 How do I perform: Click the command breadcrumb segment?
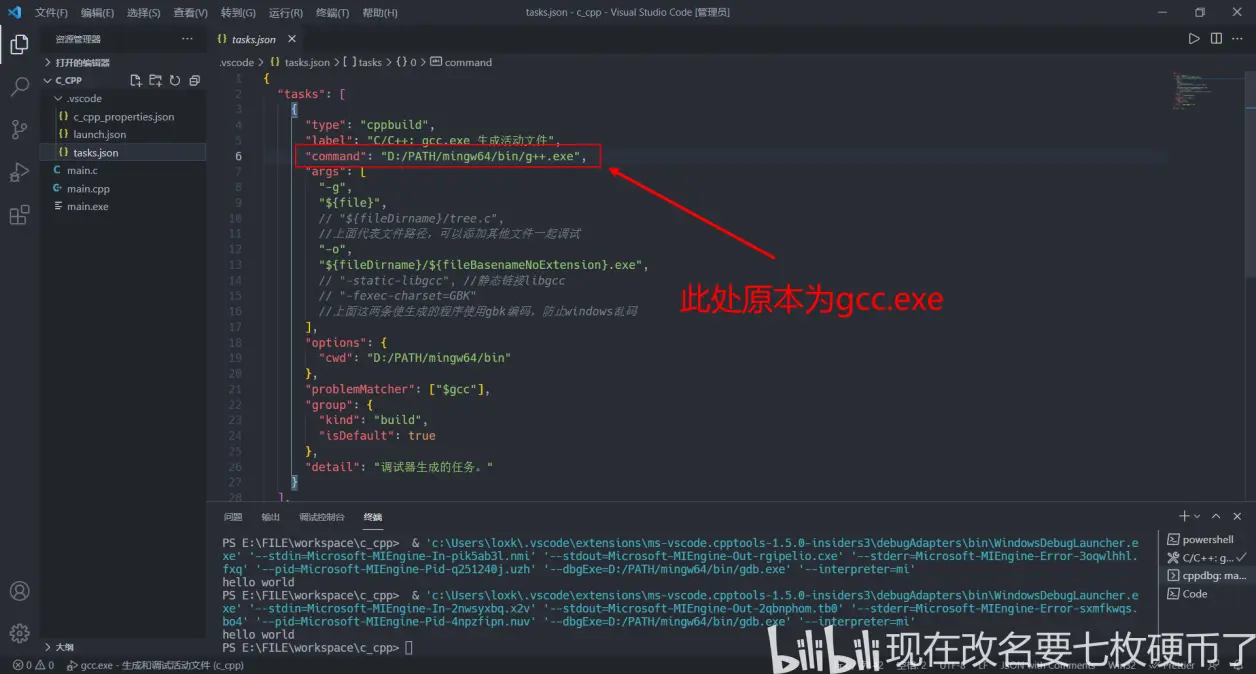pos(461,62)
